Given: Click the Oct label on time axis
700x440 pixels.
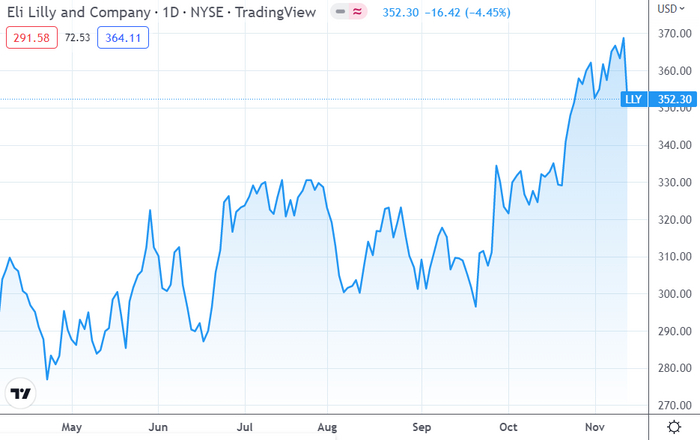Looking at the screenshot, I should pyautogui.click(x=508, y=427).
